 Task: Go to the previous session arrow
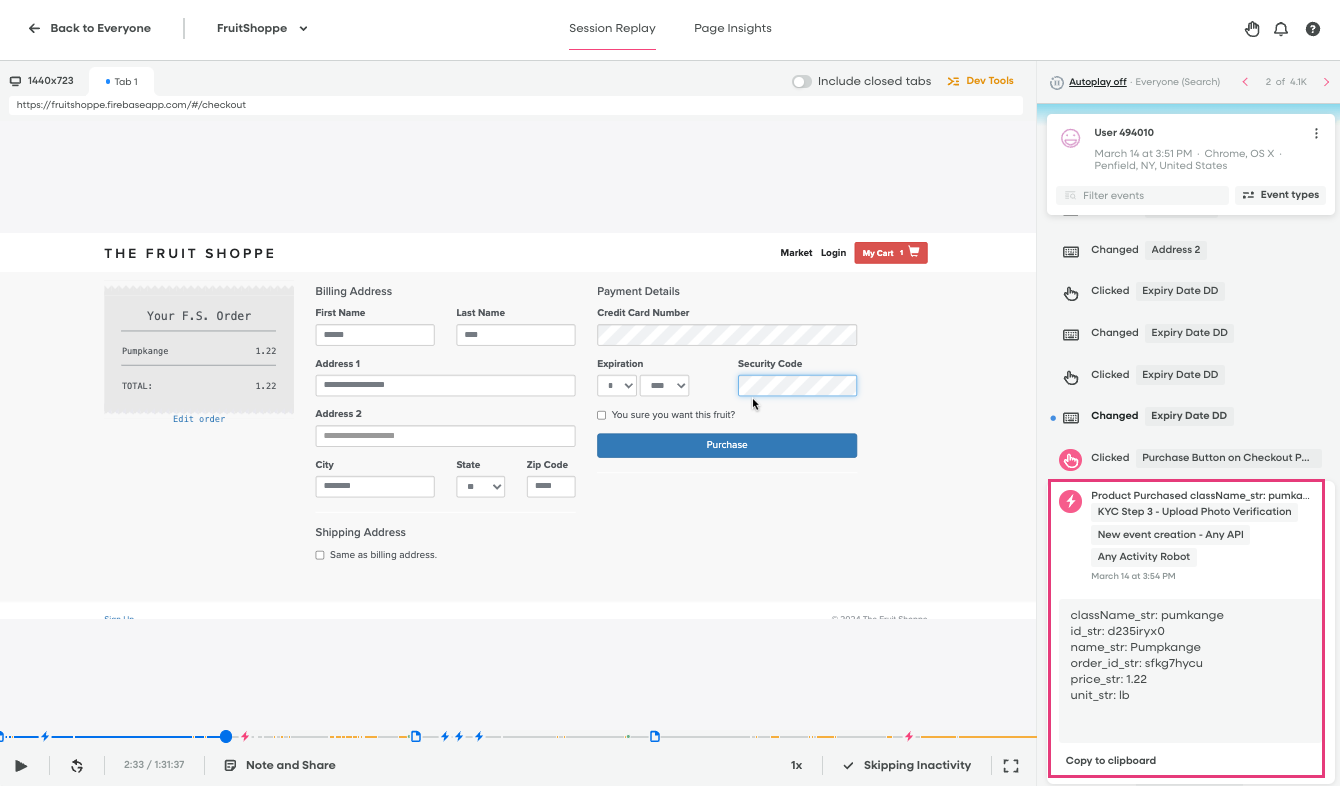coord(1245,82)
